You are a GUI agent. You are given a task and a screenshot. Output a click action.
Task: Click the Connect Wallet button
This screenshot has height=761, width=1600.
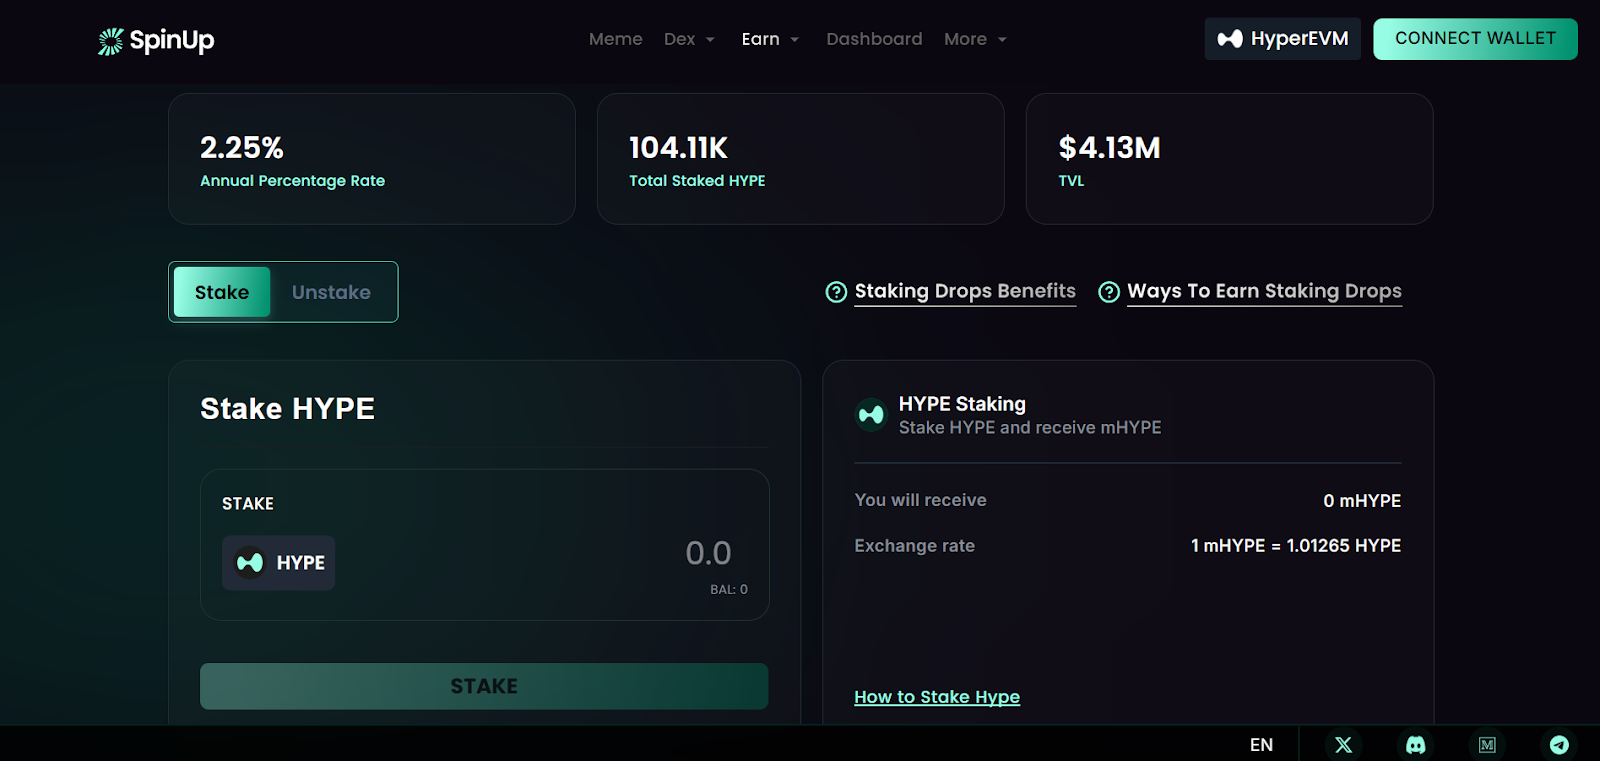pyautogui.click(x=1475, y=39)
